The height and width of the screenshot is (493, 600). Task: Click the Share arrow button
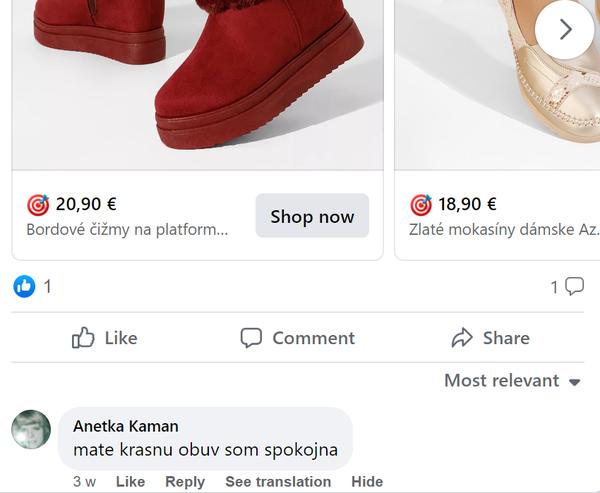(x=490, y=338)
